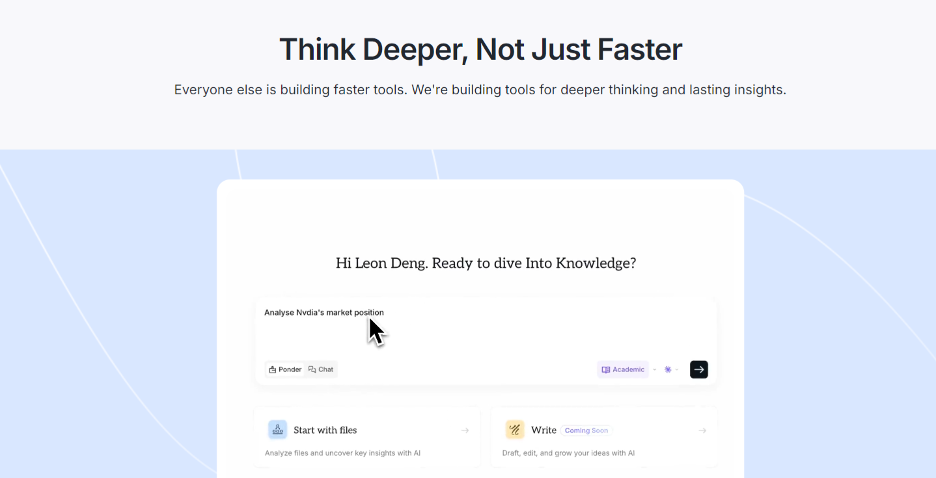Screen dimensions: 936x478
Task: Click 'Analyze files and uncover key insights' text
Action: pyautogui.click(x=343, y=453)
